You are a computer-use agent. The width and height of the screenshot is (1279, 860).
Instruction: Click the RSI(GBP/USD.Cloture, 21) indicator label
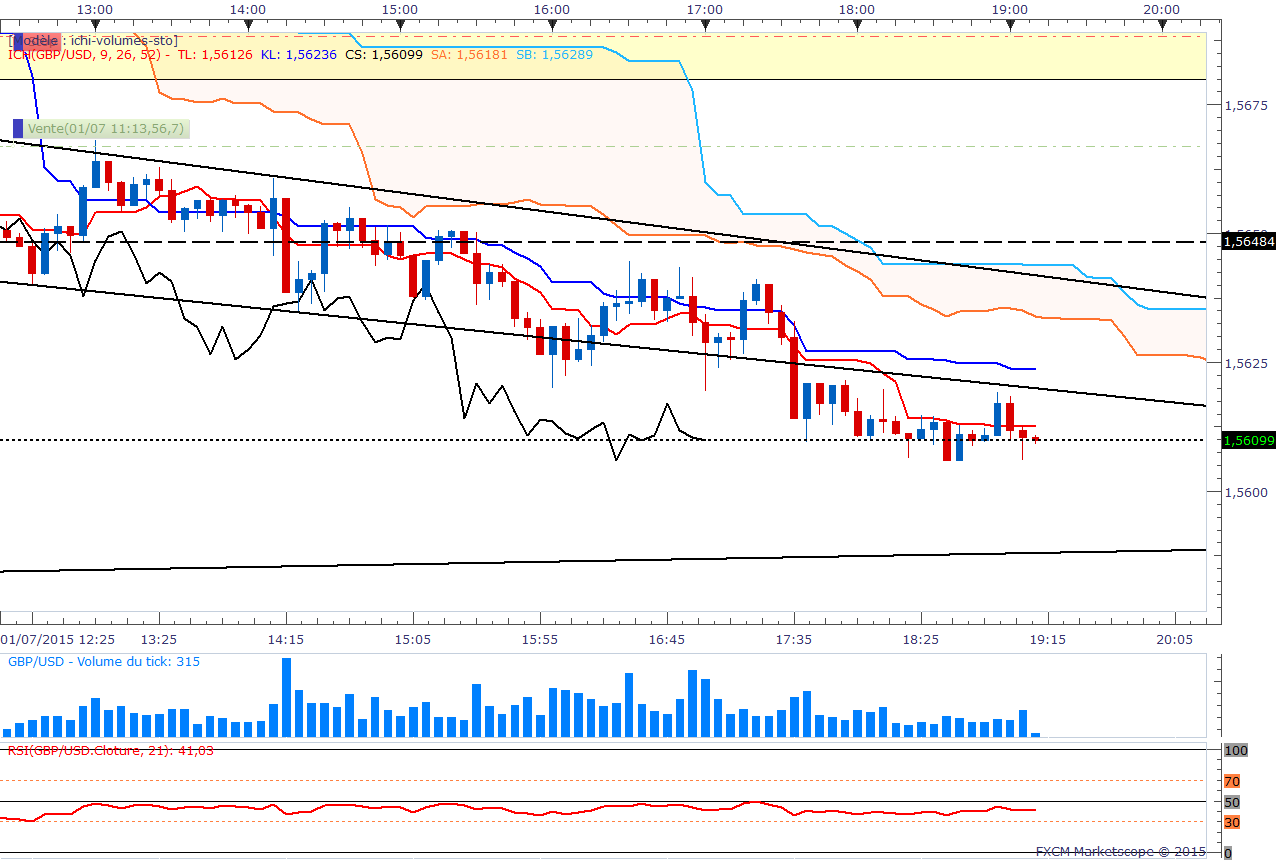(x=111, y=749)
